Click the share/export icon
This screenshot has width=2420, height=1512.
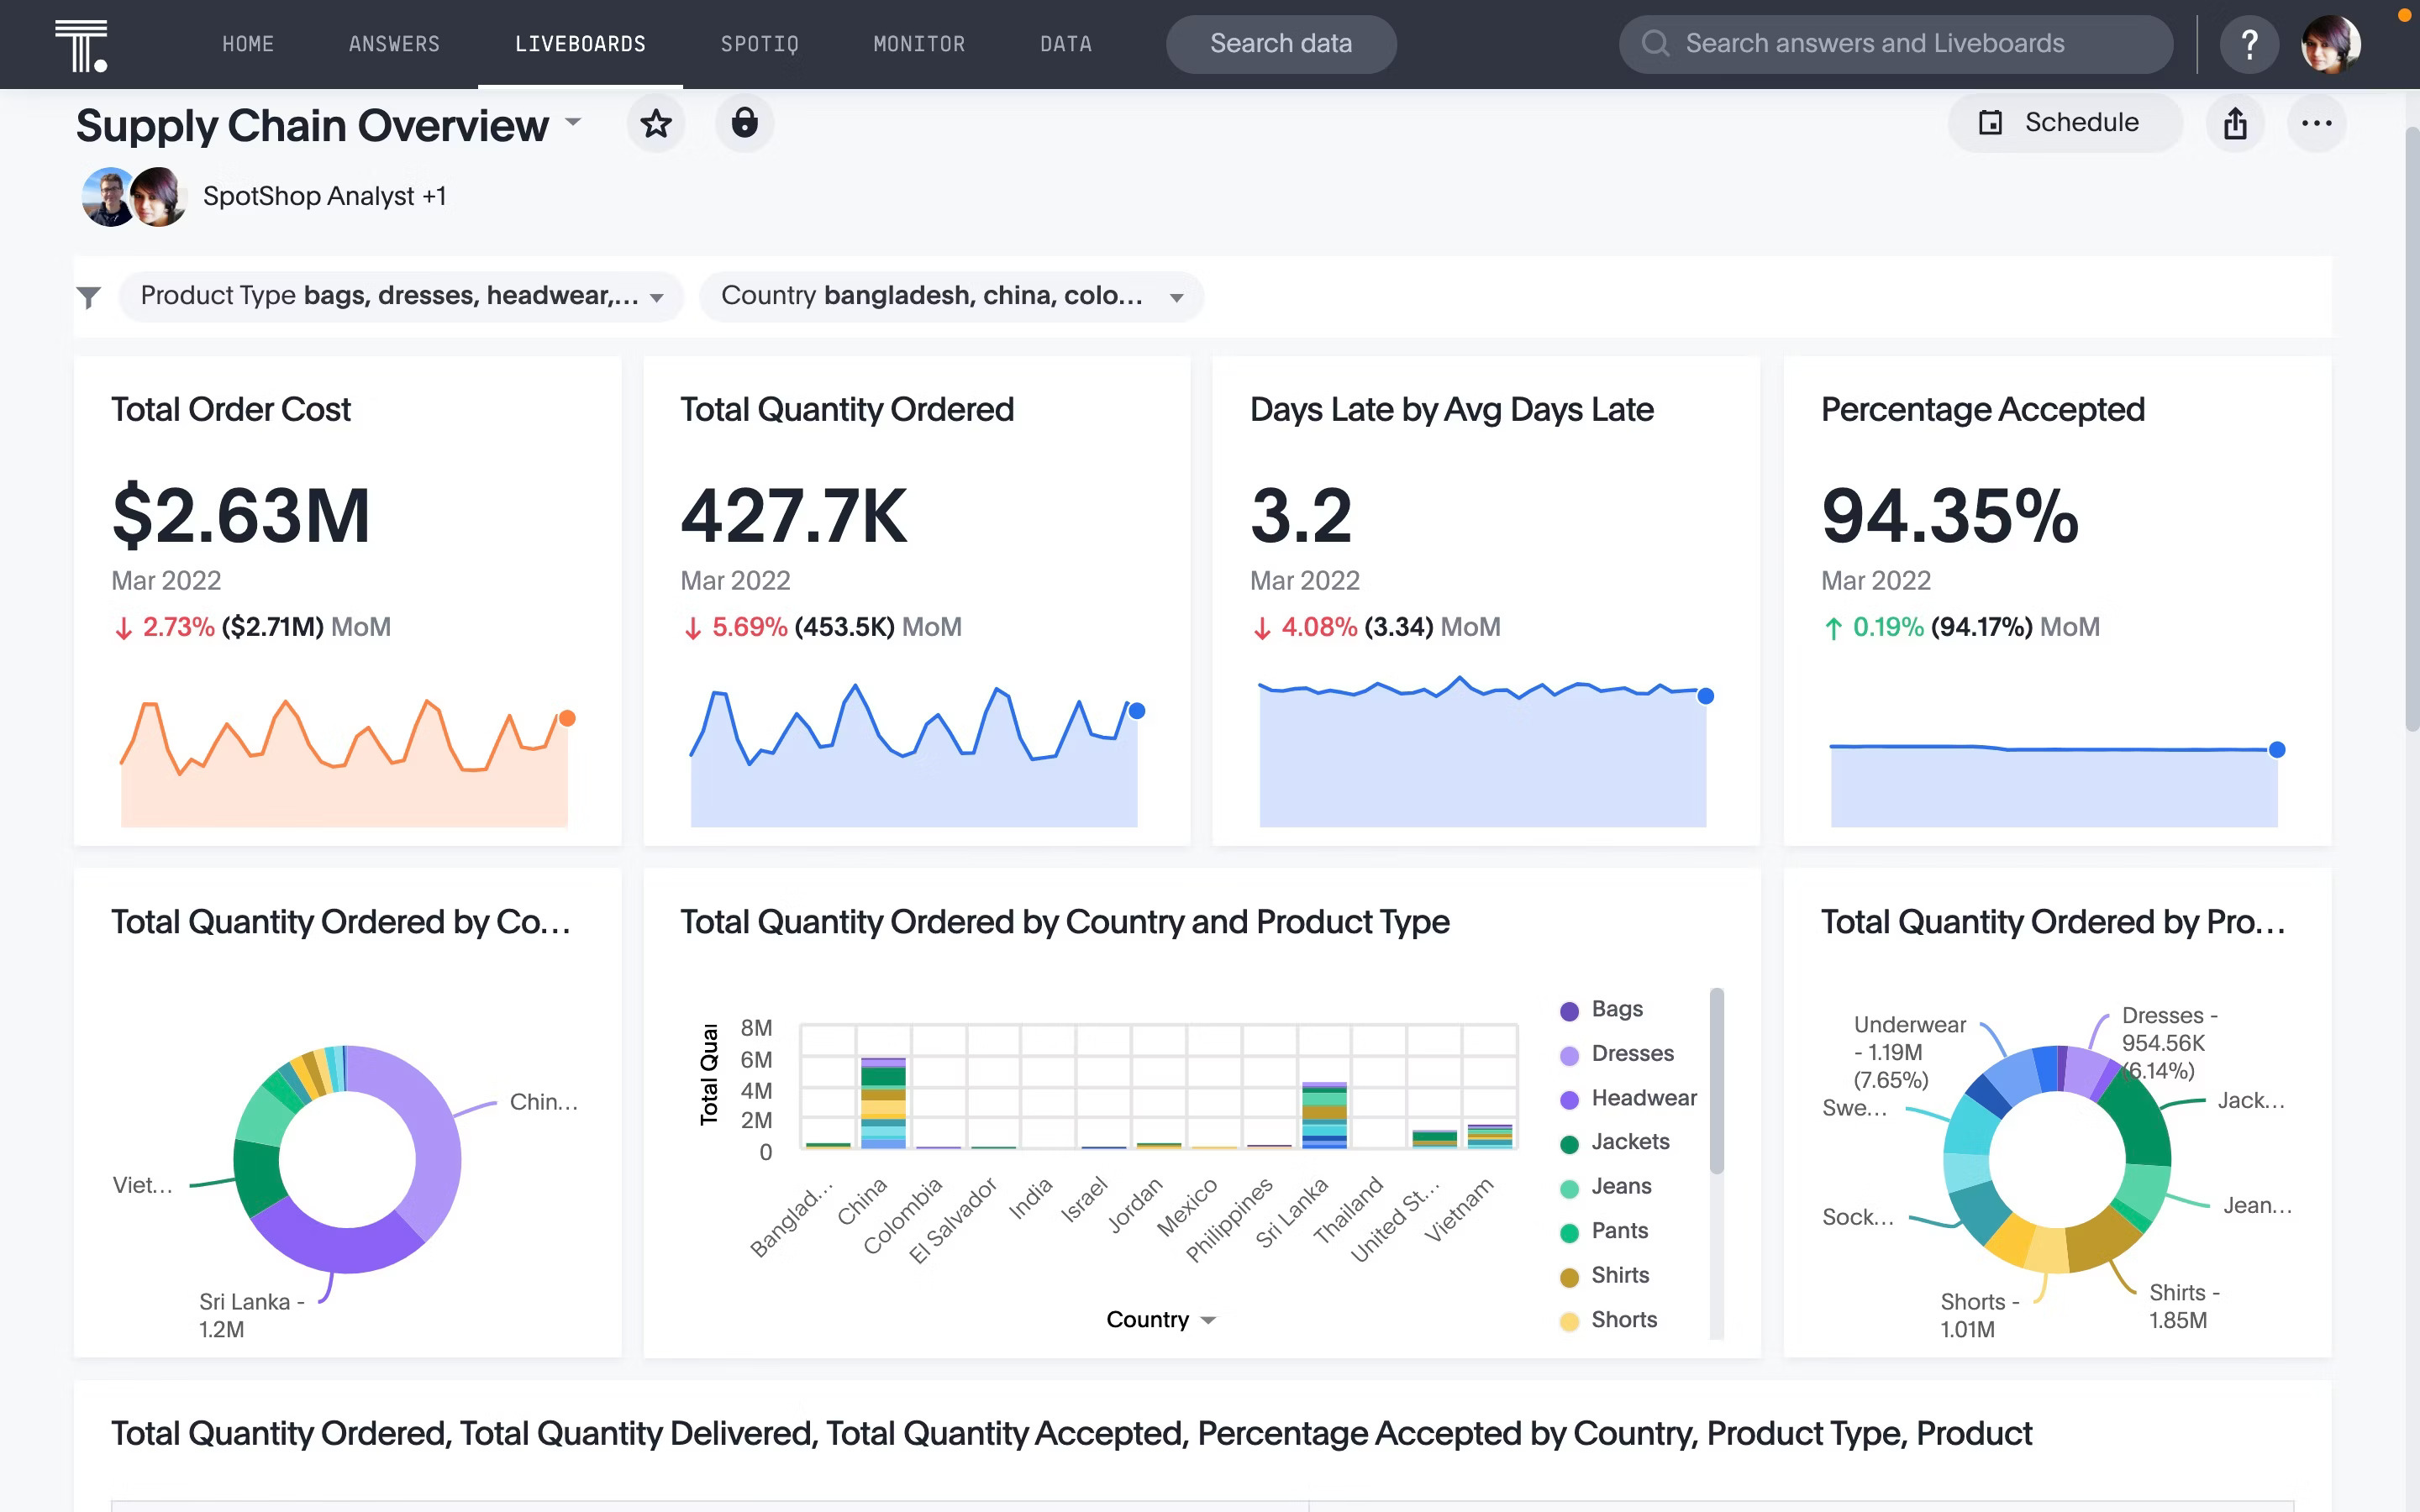coord(2235,122)
